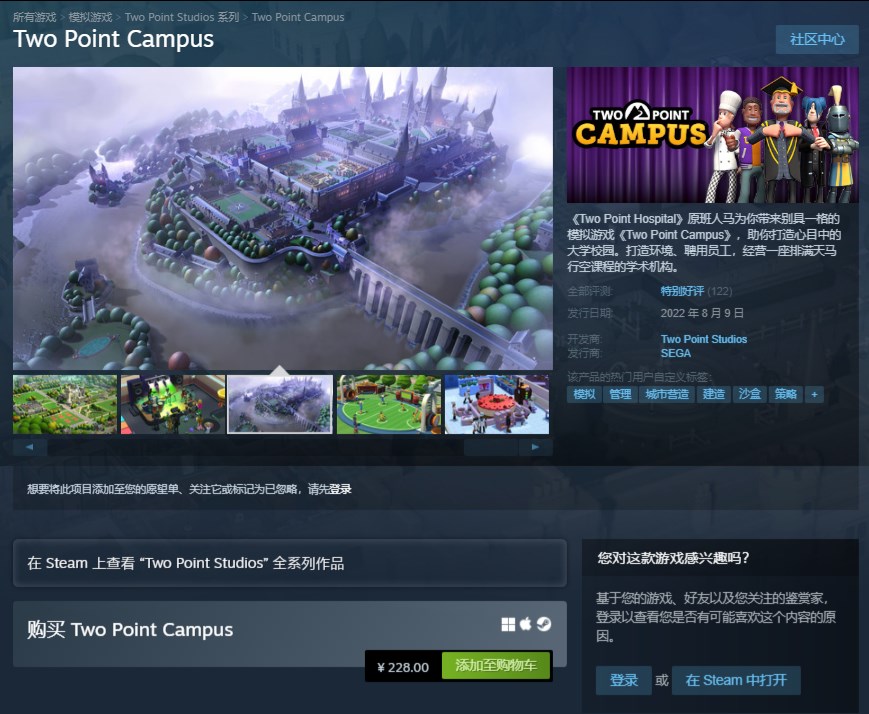869x714 pixels.
Task: Click the screenshot carousel scrollbar track
Action: [255, 447]
